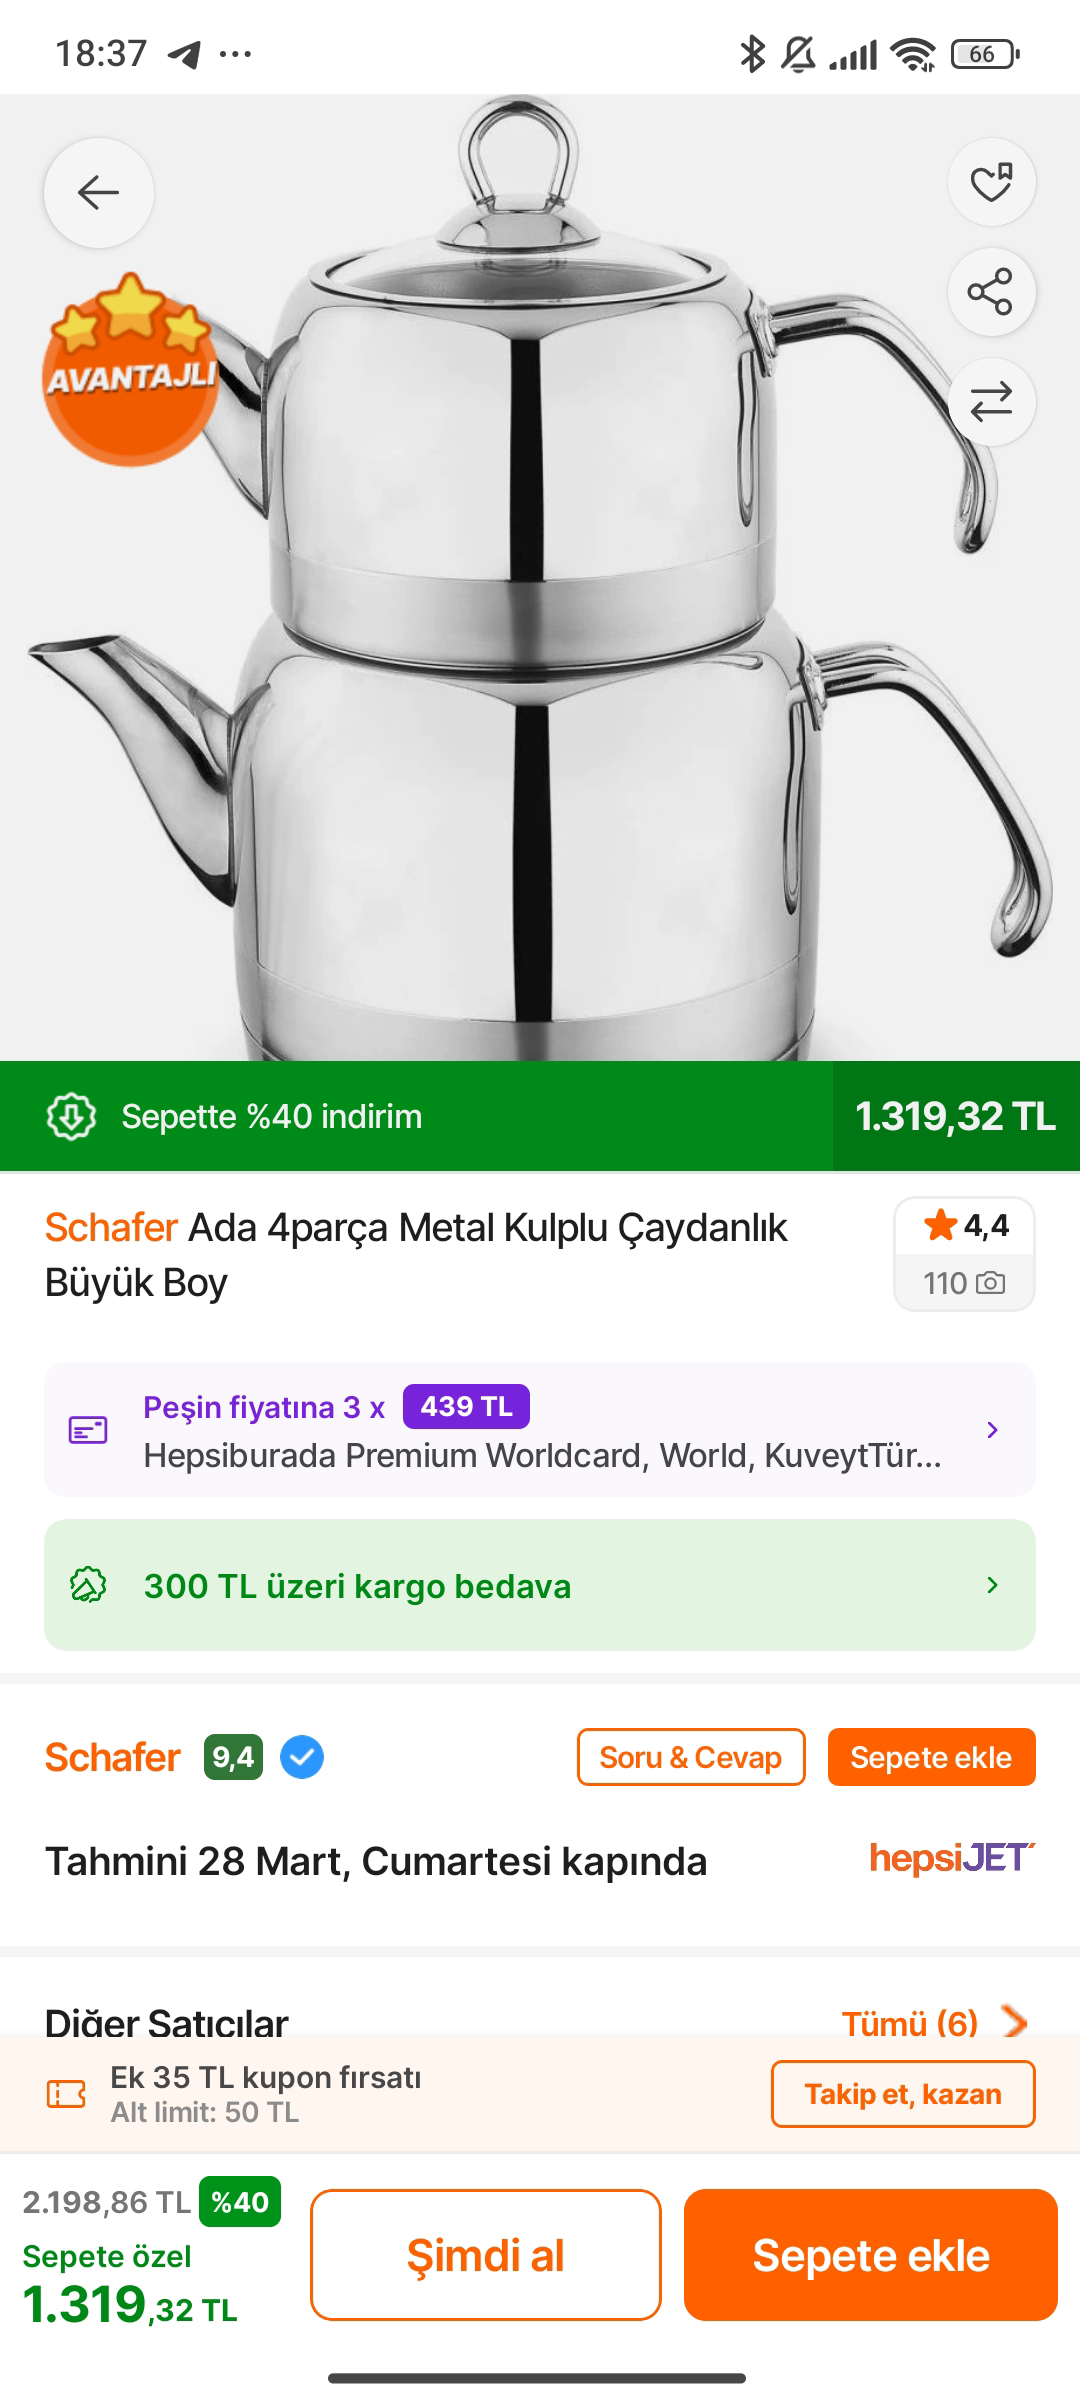Tap the share icon
This screenshot has height=2400, width=1080.
991,292
